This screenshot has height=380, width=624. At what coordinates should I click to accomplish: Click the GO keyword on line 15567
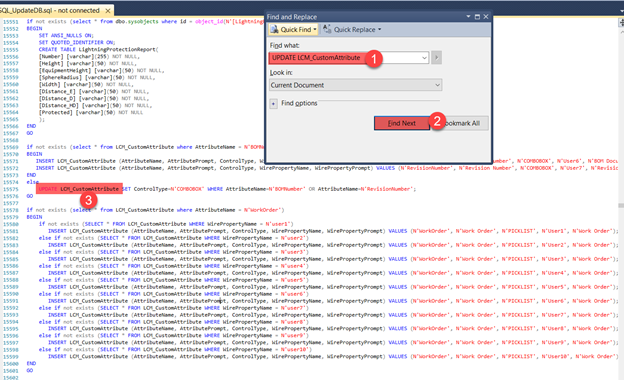click(x=30, y=133)
